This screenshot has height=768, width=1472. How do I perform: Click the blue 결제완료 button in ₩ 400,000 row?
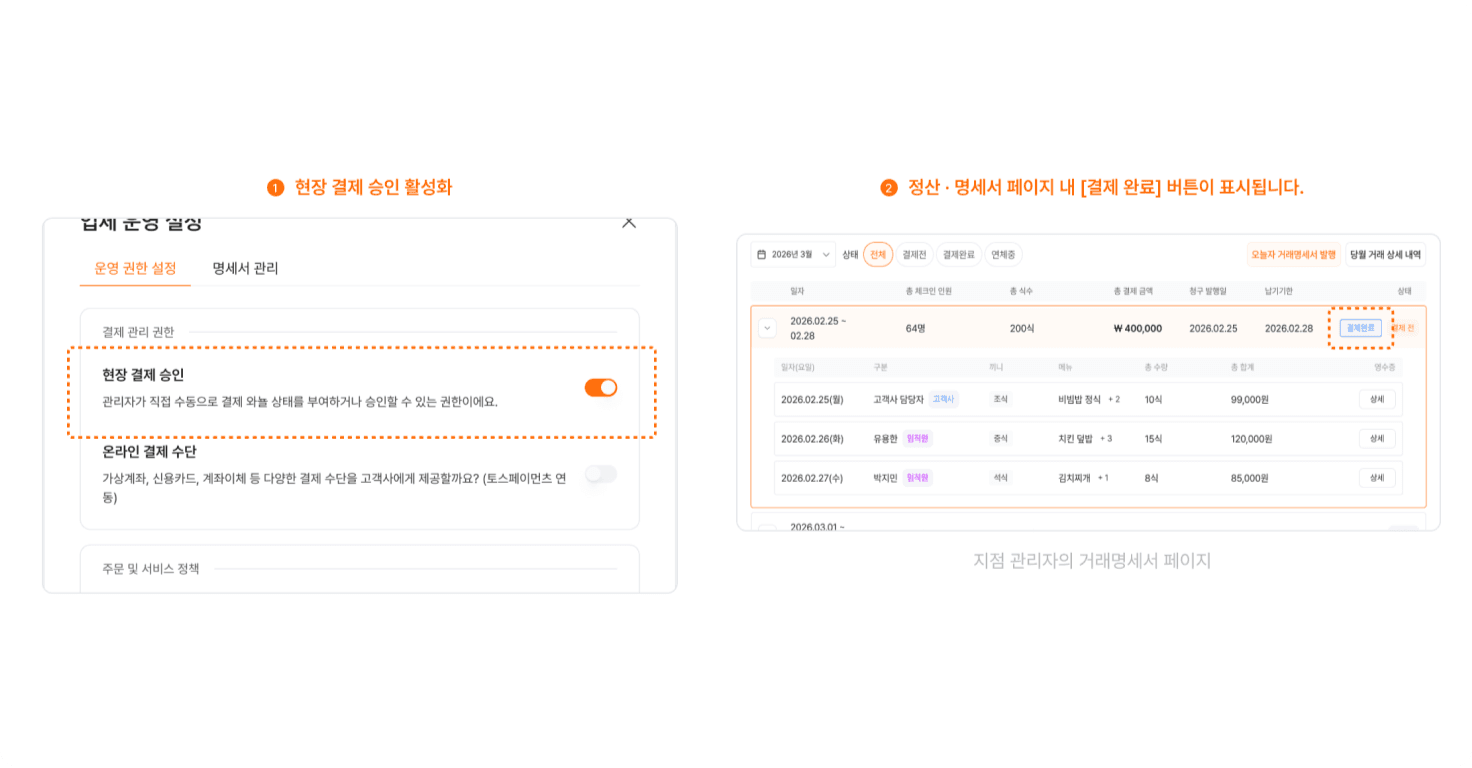[x=1360, y=328]
